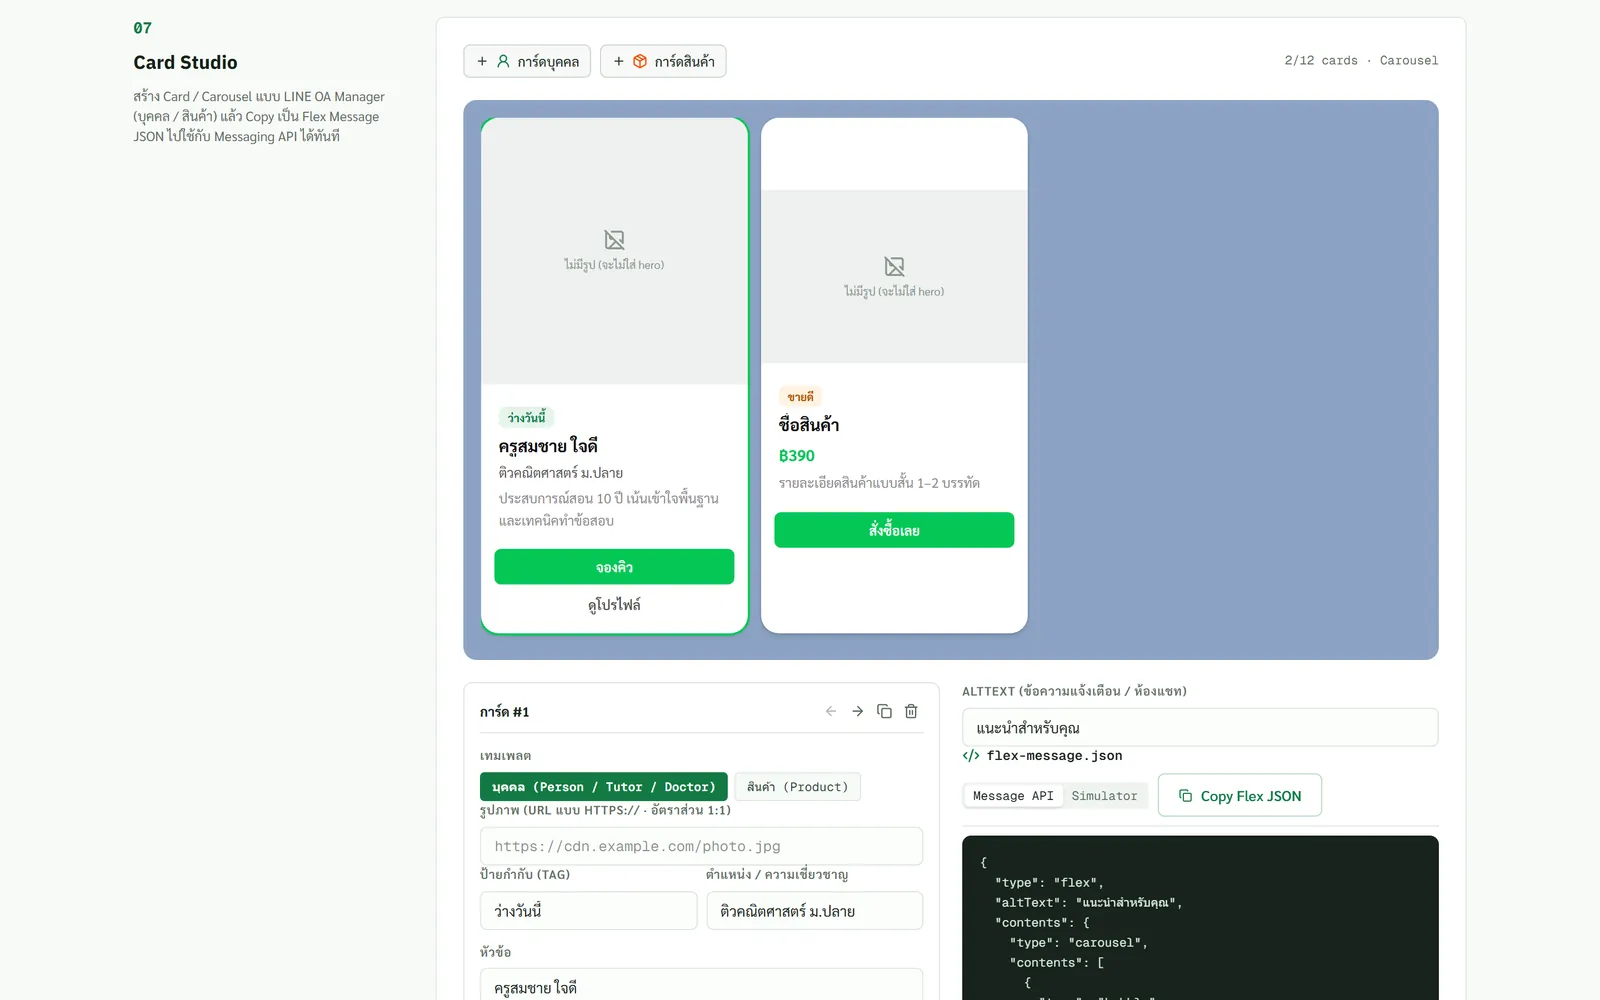Copy the Flex JSON to clipboard
Viewport: 1600px width, 1000px height.
point(1239,795)
